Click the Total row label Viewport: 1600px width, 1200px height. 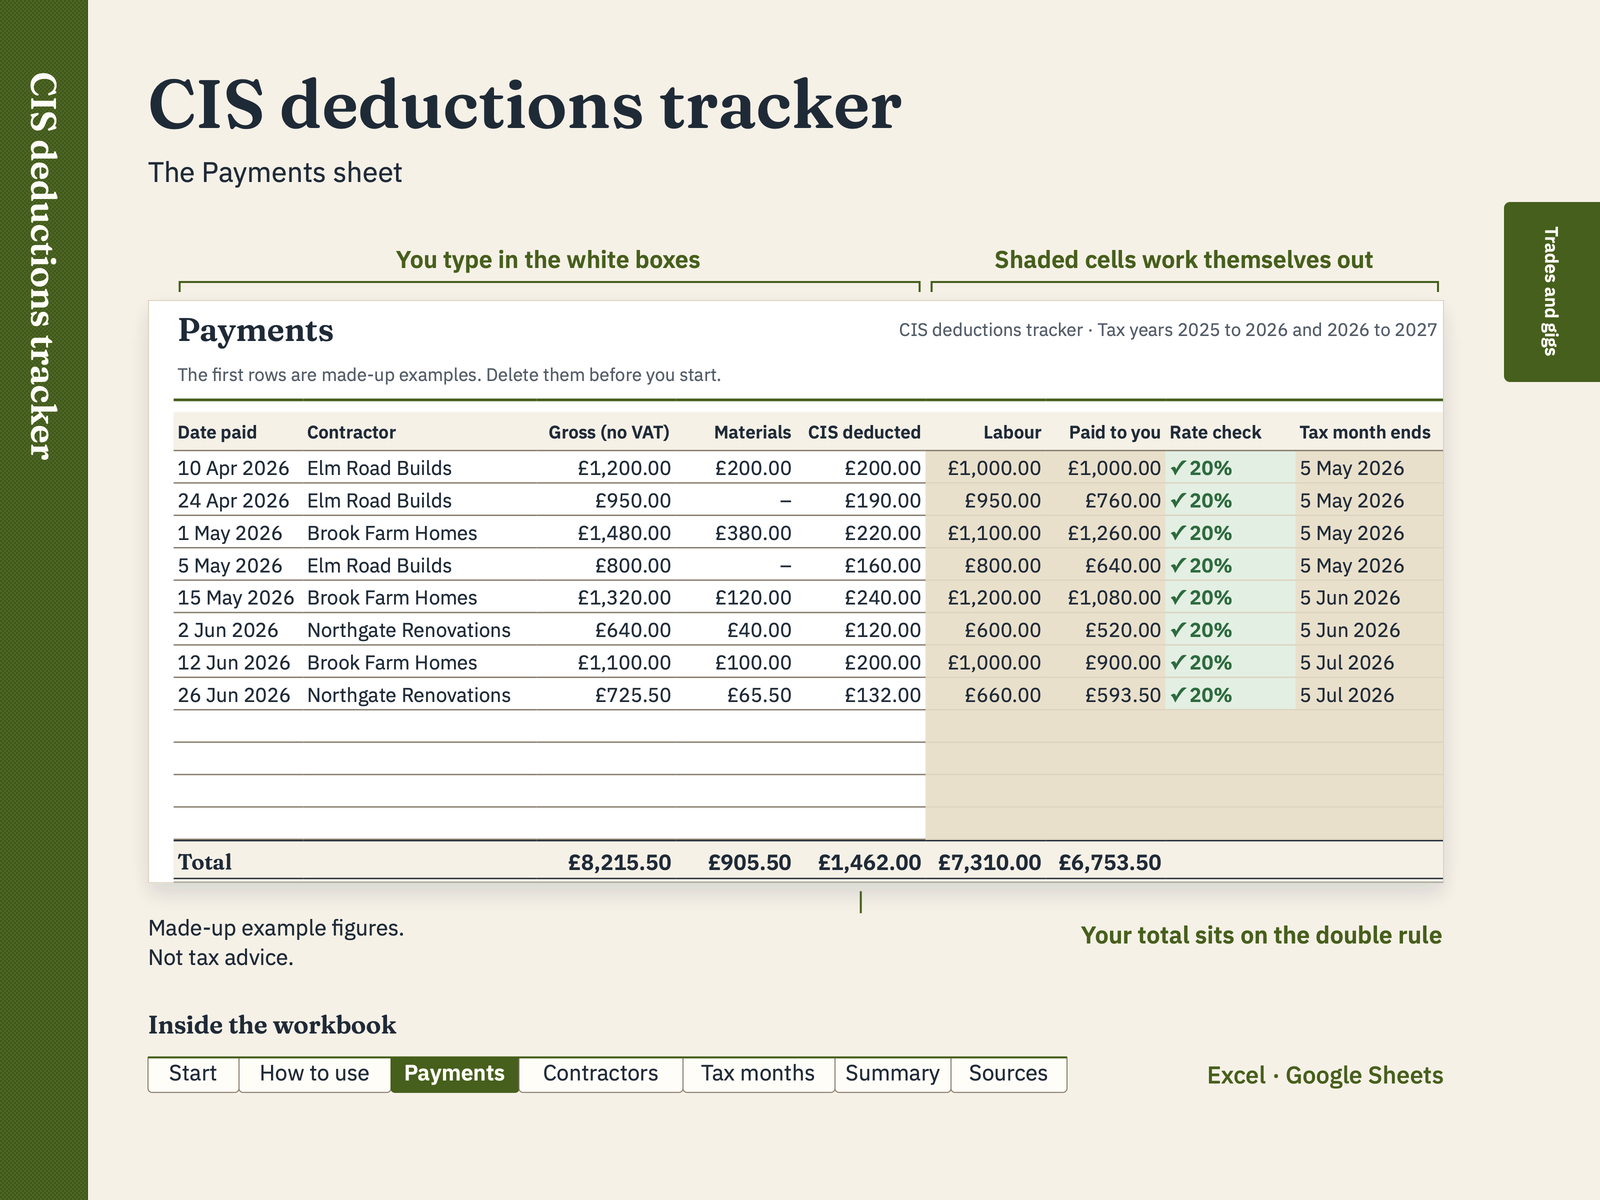point(204,862)
